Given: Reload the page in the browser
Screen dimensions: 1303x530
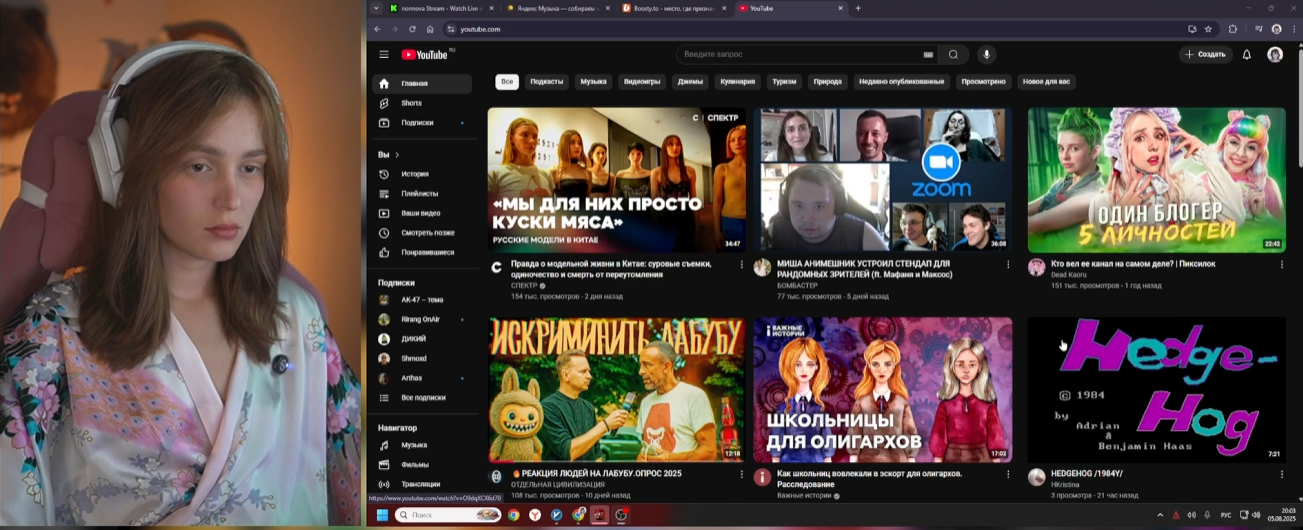Looking at the screenshot, I should [411, 29].
